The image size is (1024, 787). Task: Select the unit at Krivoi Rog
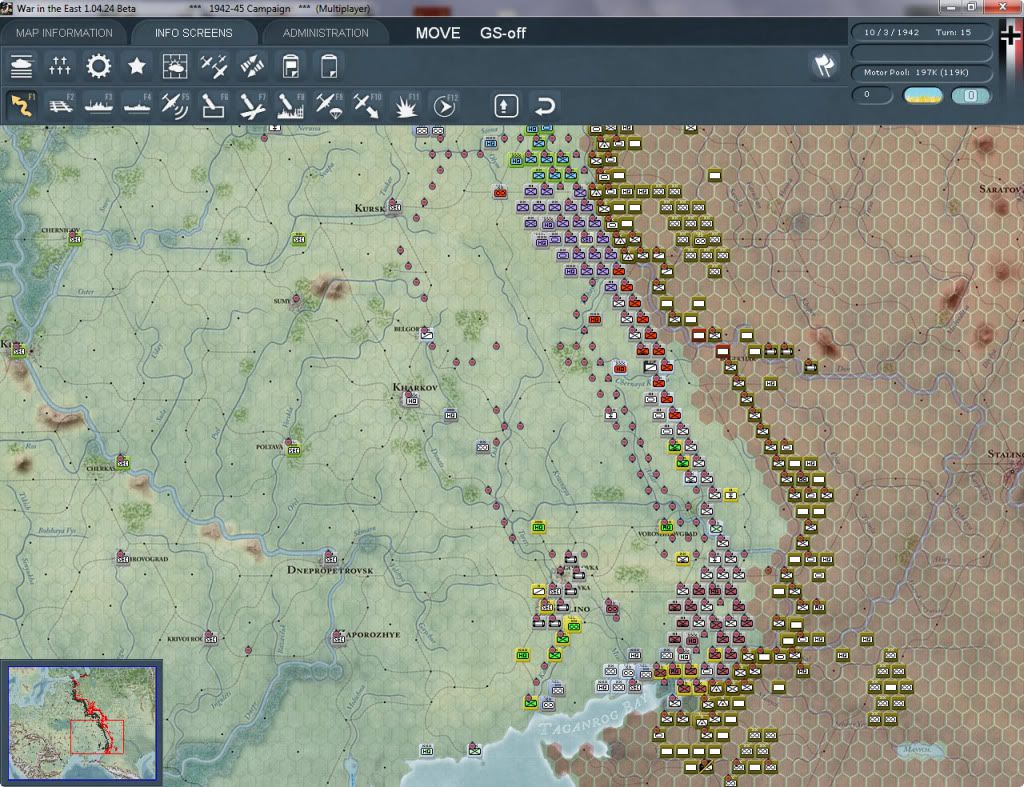(x=210, y=638)
